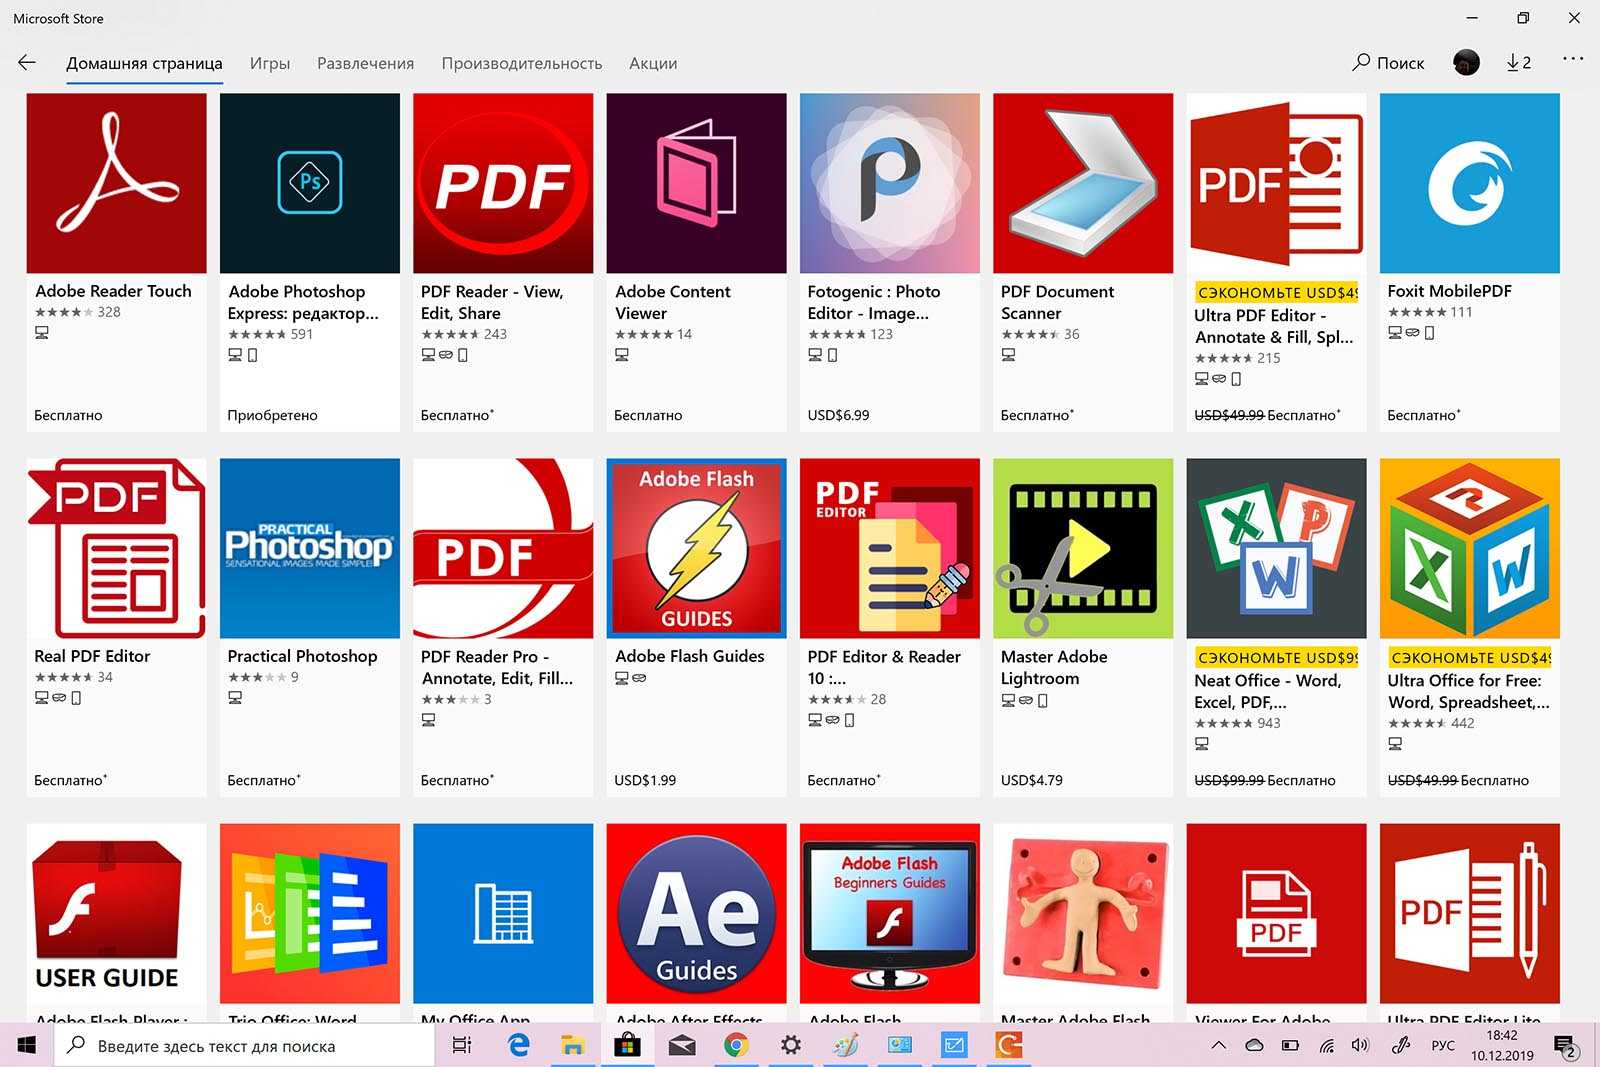Click the Ae Guides app icon
The height and width of the screenshot is (1067, 1600).
(x=696, y=913)
